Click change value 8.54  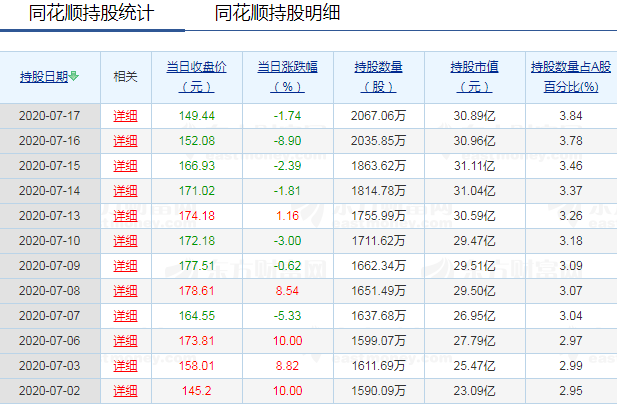tap(287, 291)
